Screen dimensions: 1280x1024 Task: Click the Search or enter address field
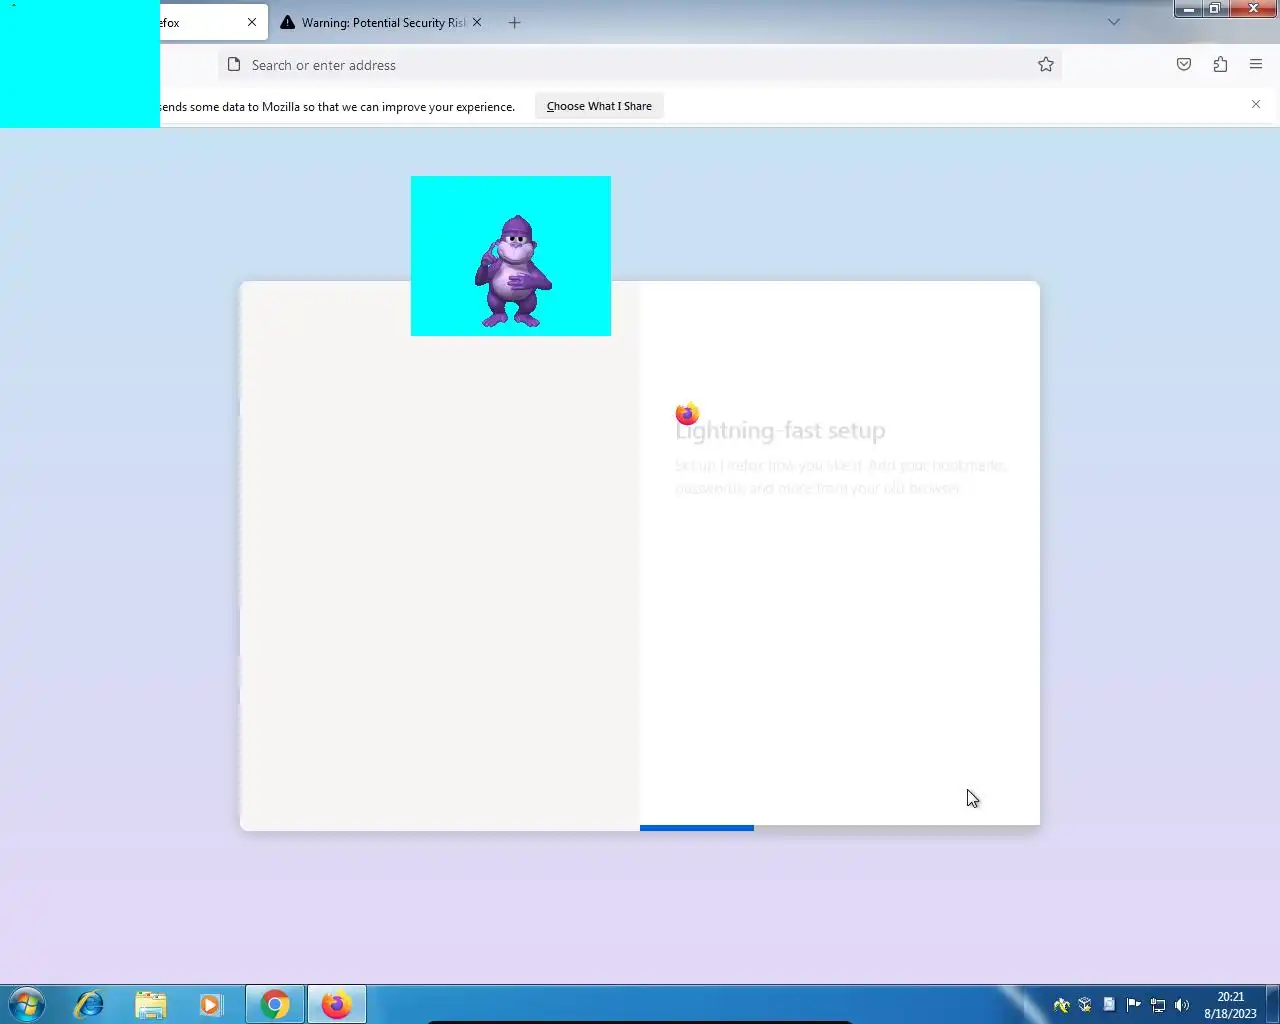coord(640,65)
